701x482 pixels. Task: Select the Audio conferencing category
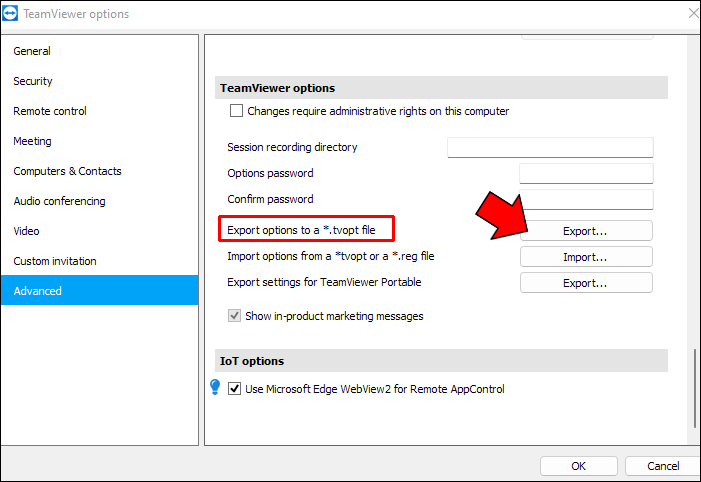pos(59,201)
